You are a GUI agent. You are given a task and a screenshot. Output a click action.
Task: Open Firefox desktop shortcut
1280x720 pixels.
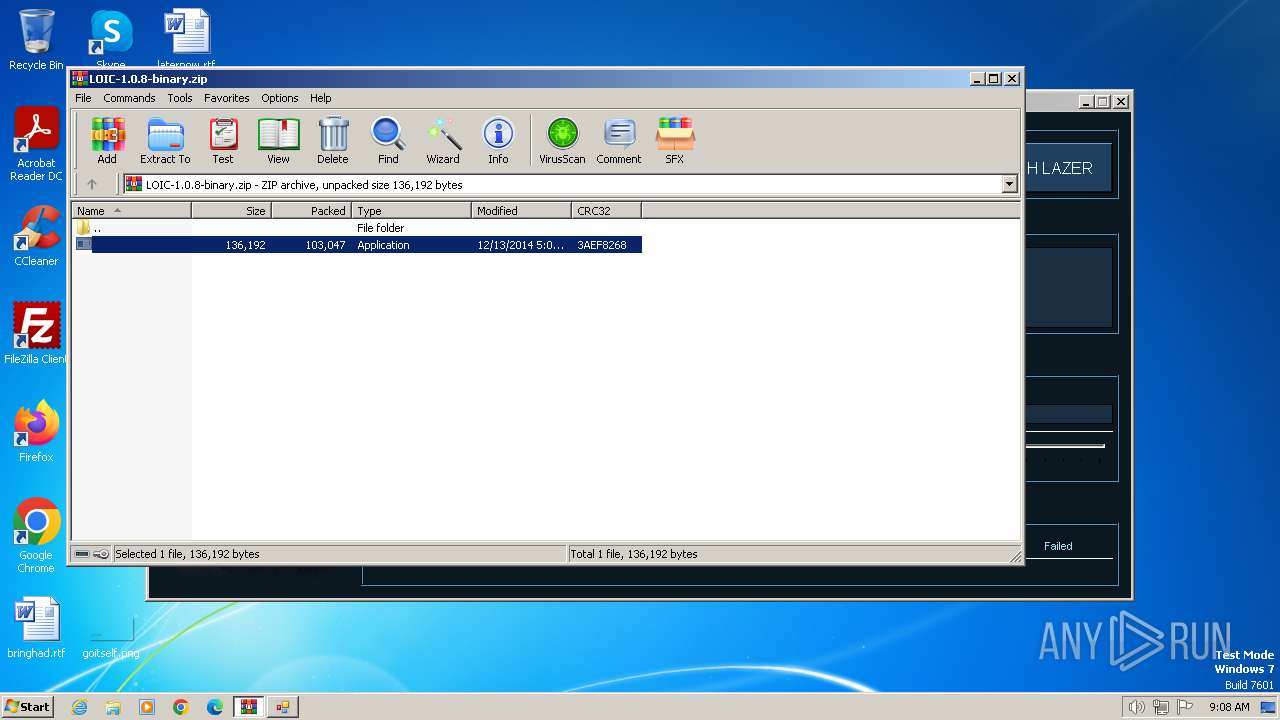click(x=36, y=432)
